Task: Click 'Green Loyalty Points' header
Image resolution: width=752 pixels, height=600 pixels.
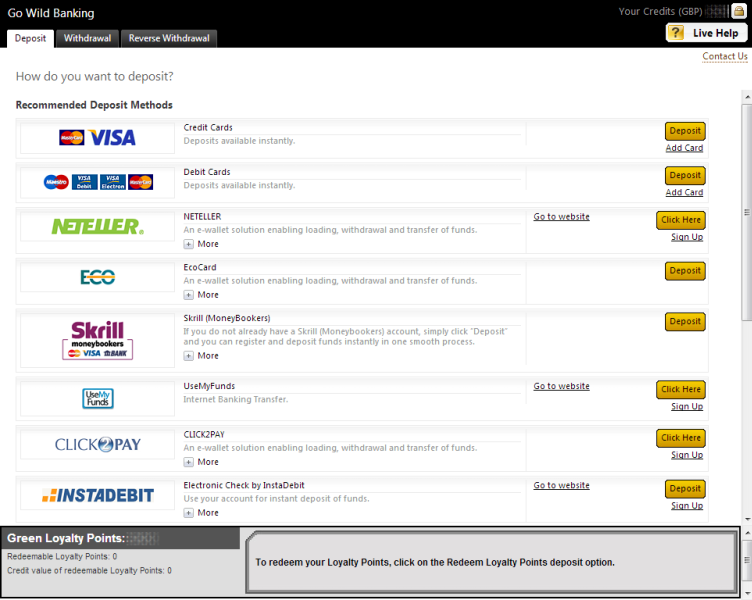Action: pyautogui.click(x=66, y=539)
